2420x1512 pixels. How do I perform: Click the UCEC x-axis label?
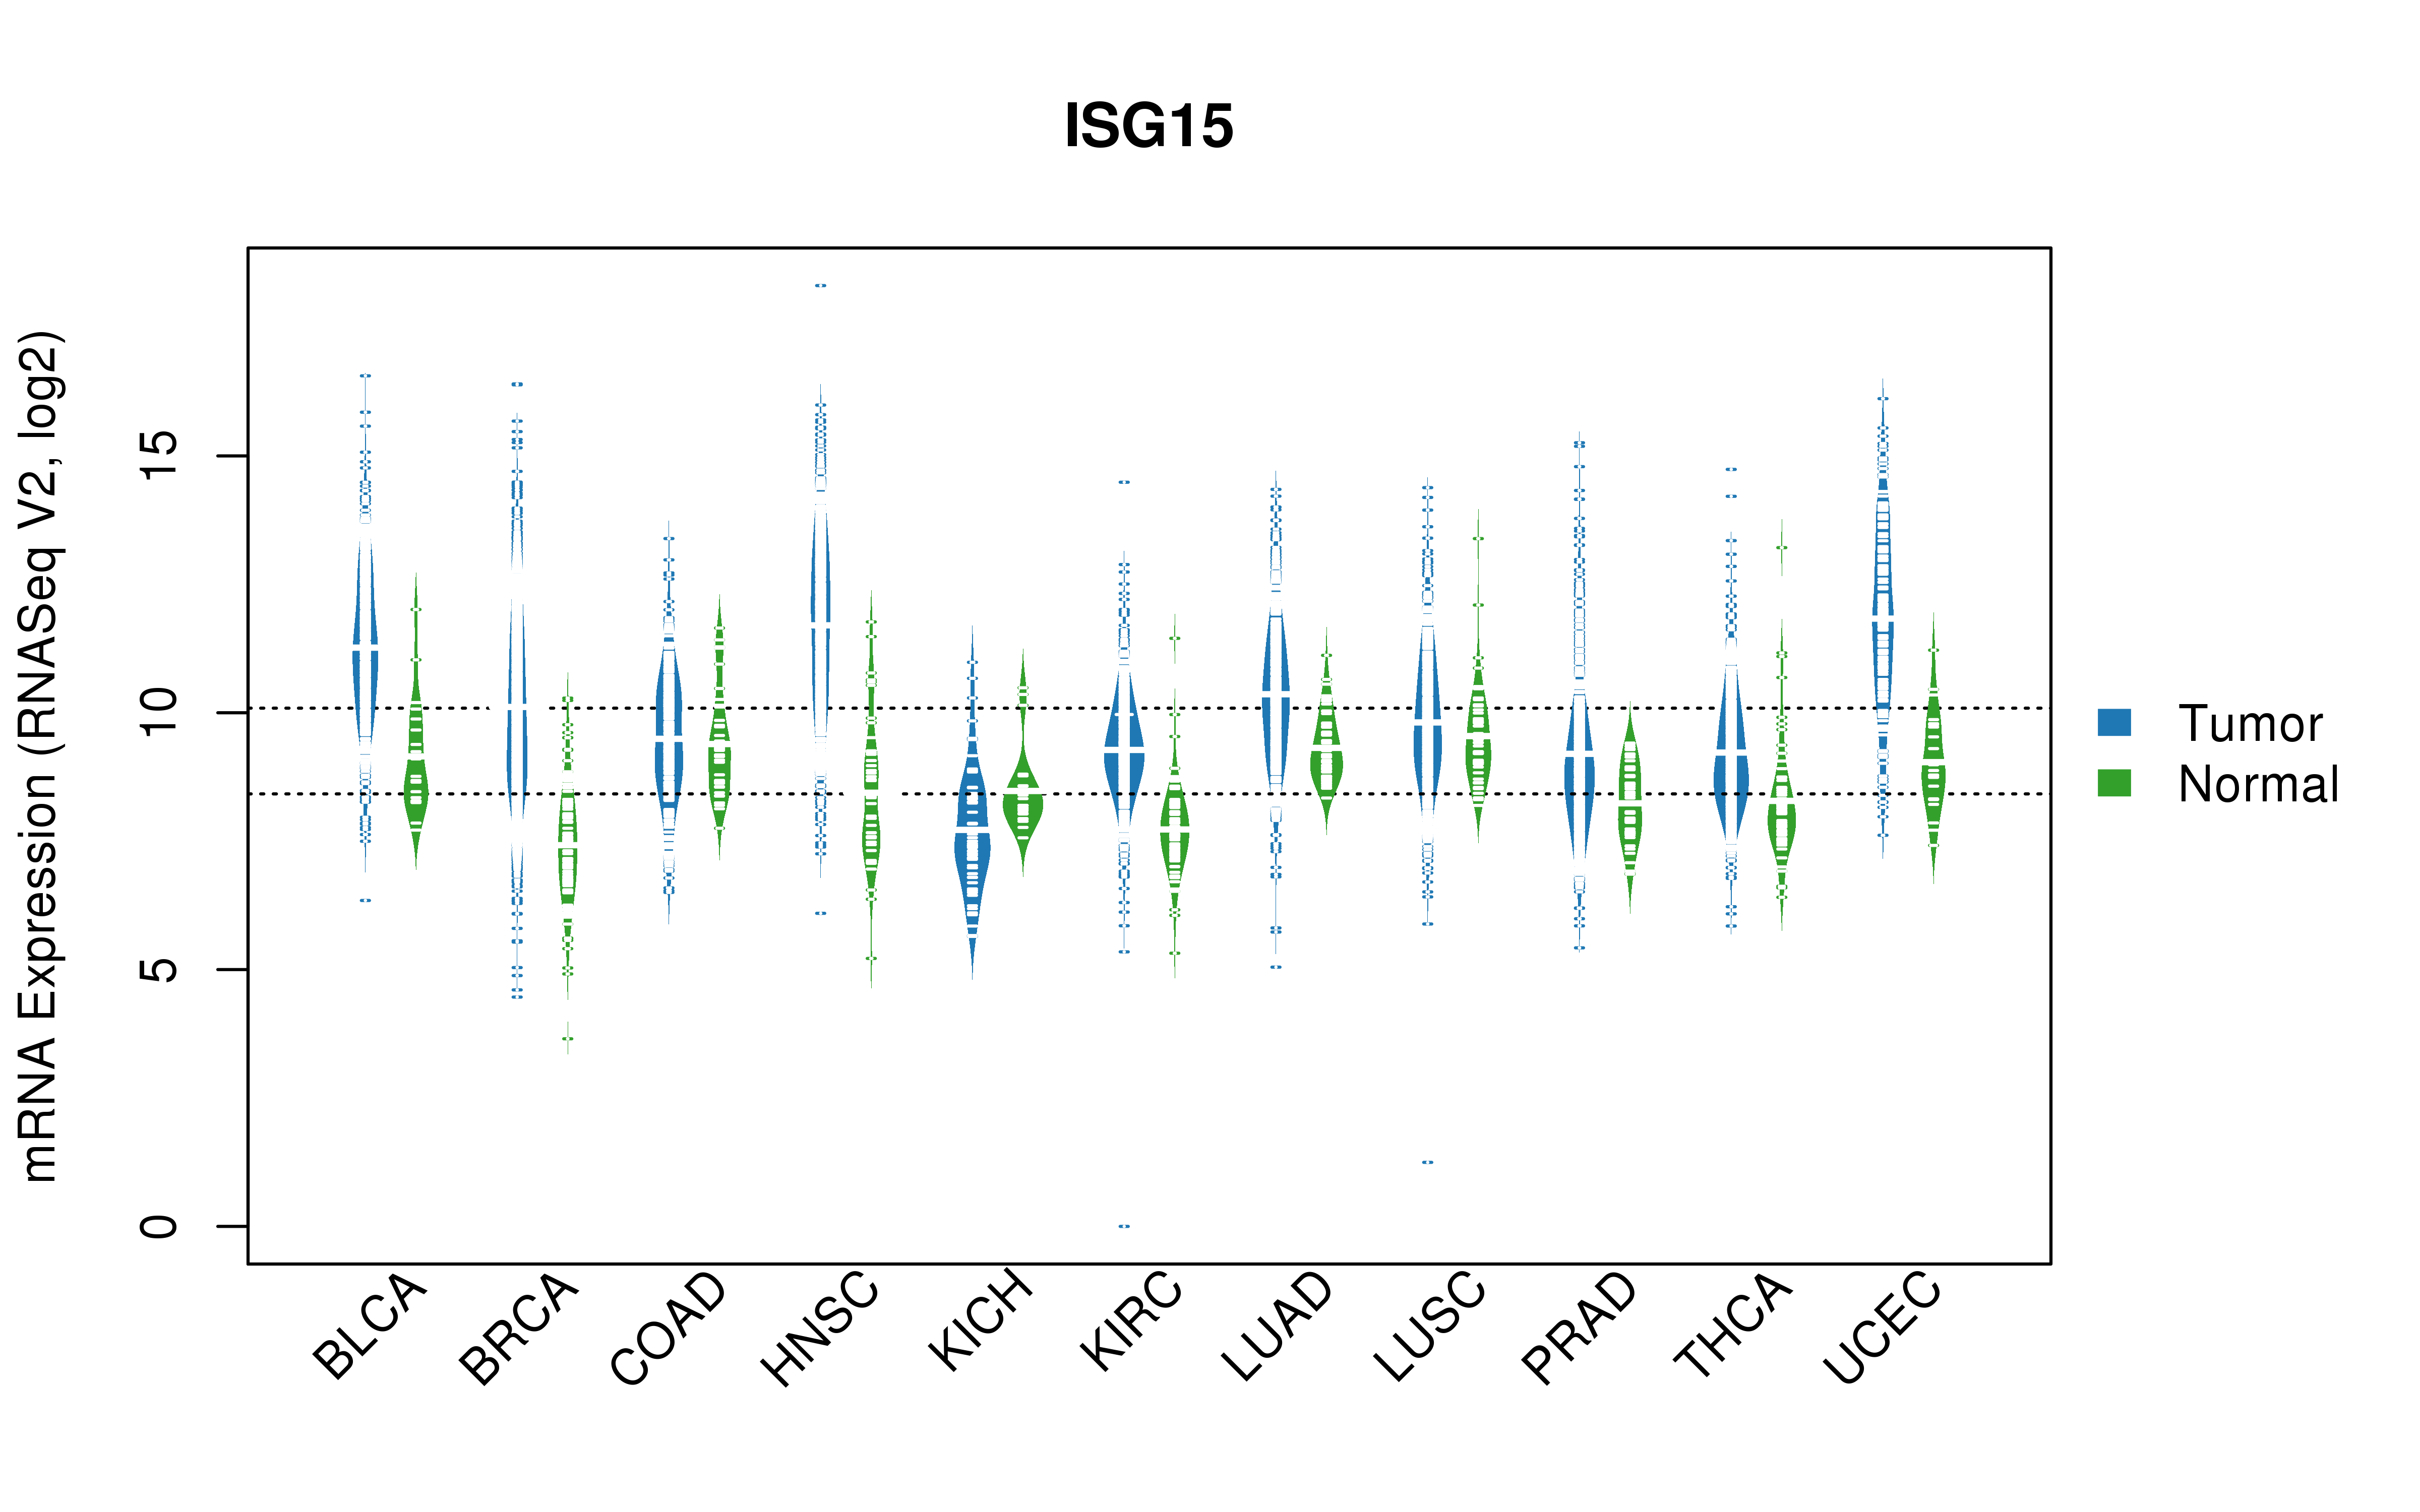[1883, 1328]
